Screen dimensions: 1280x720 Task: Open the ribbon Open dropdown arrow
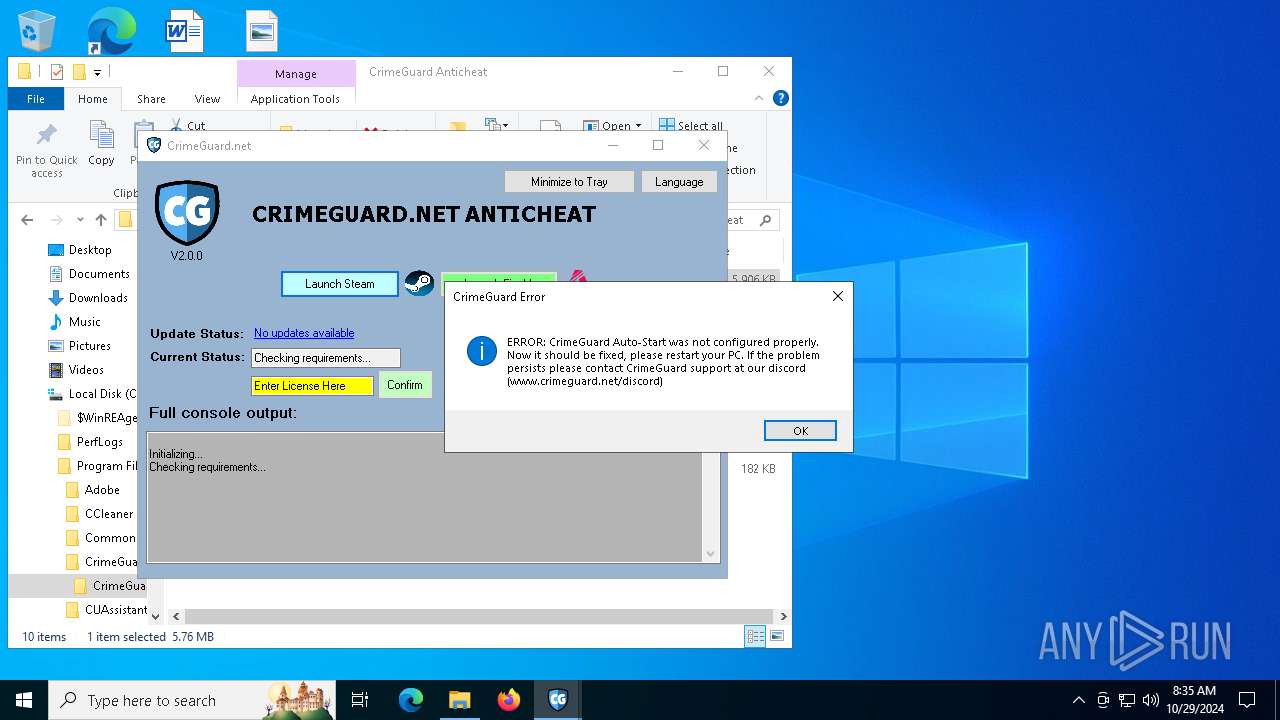coord(638,126)
